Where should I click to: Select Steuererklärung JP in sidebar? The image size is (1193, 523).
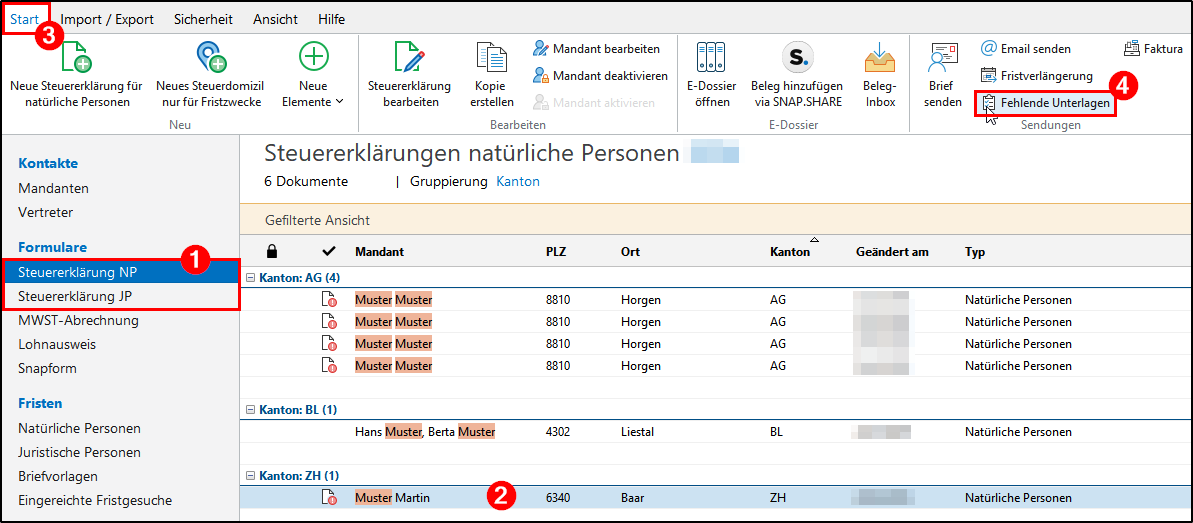tap(75, 296)
